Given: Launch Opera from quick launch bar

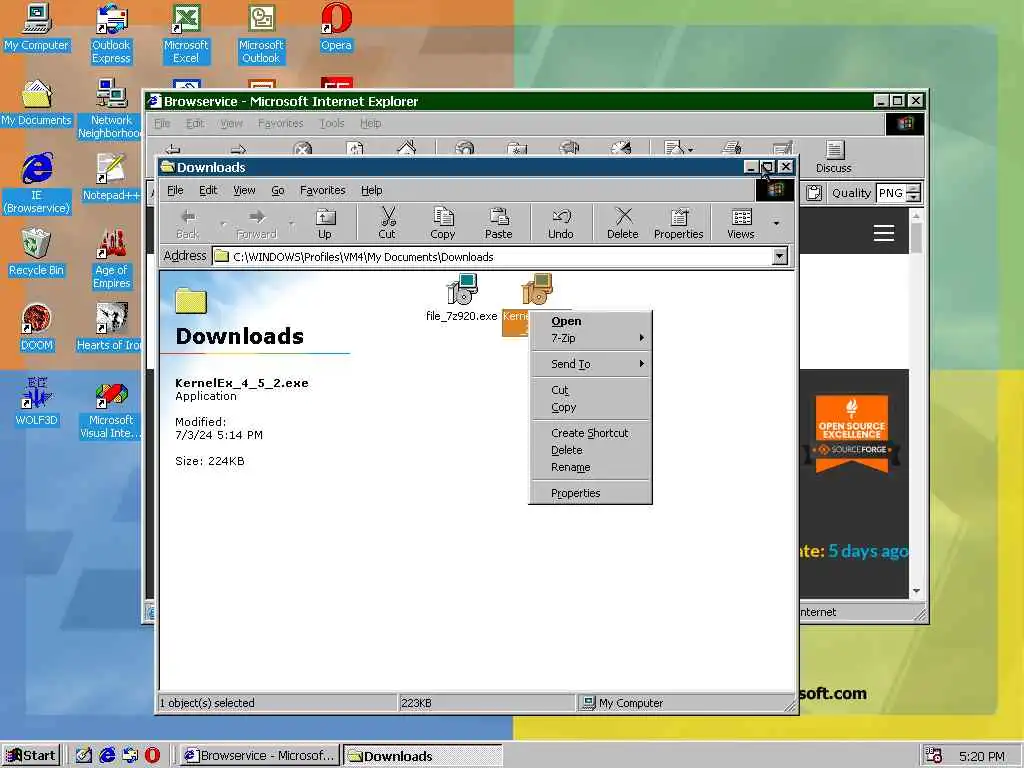Looking at the screenshot, I should [x=152, y=756].
